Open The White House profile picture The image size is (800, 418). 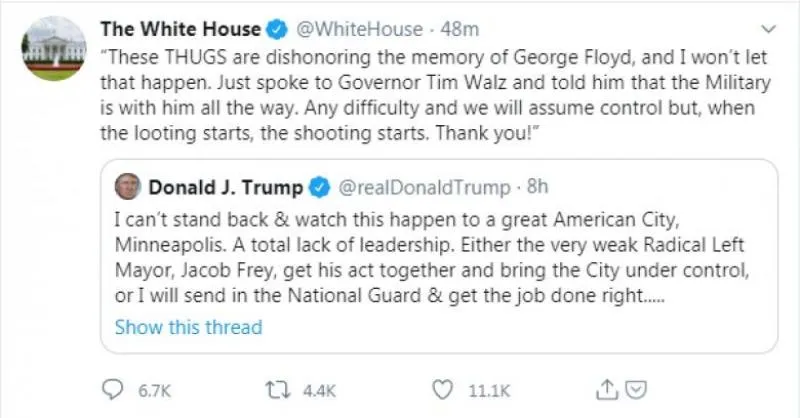tap(53, 47)
